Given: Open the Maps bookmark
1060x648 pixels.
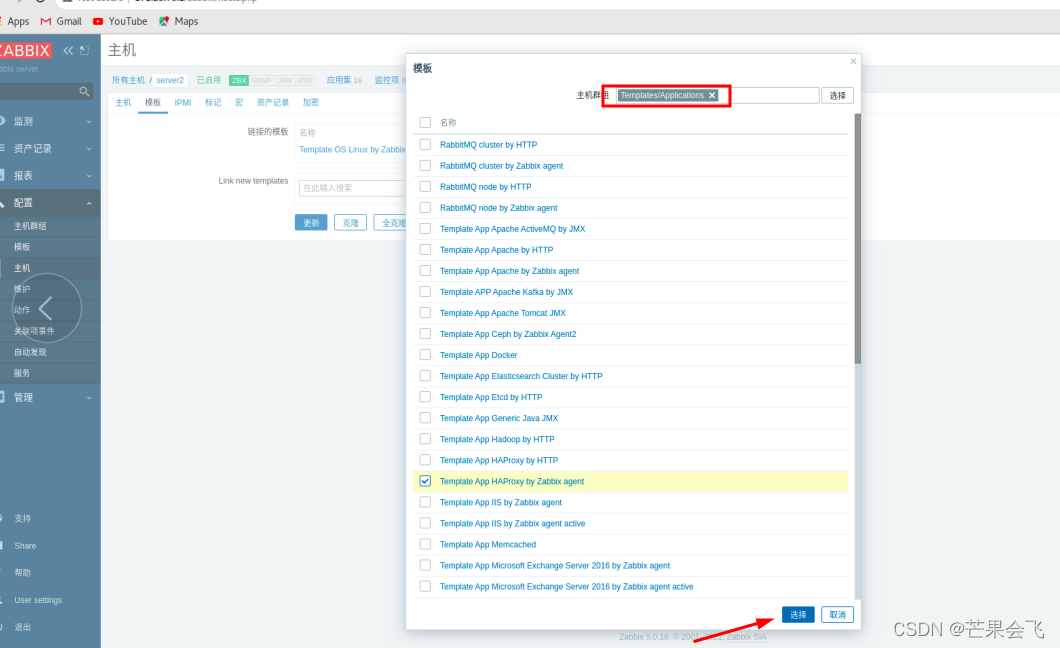Looking at the screenshot, I should point(178,22).
